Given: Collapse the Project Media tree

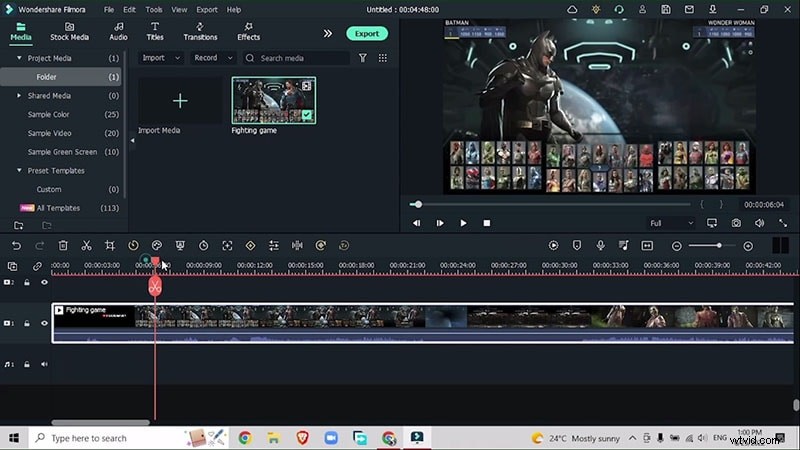Looking at the screenshot, I should pyautogui.click(x=19, y=58).
